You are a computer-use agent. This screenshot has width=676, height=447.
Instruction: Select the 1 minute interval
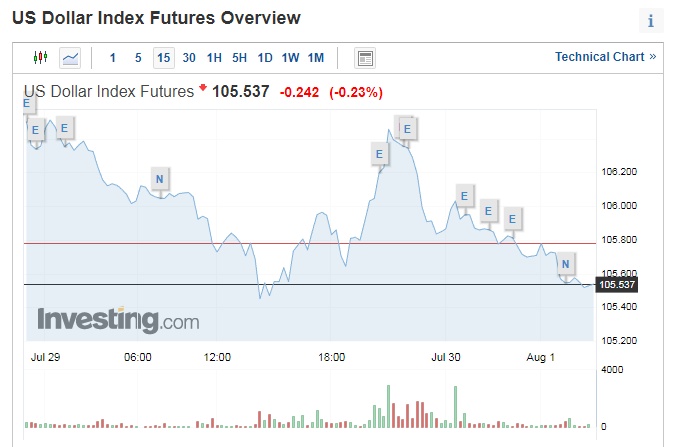tap(113, 58)
